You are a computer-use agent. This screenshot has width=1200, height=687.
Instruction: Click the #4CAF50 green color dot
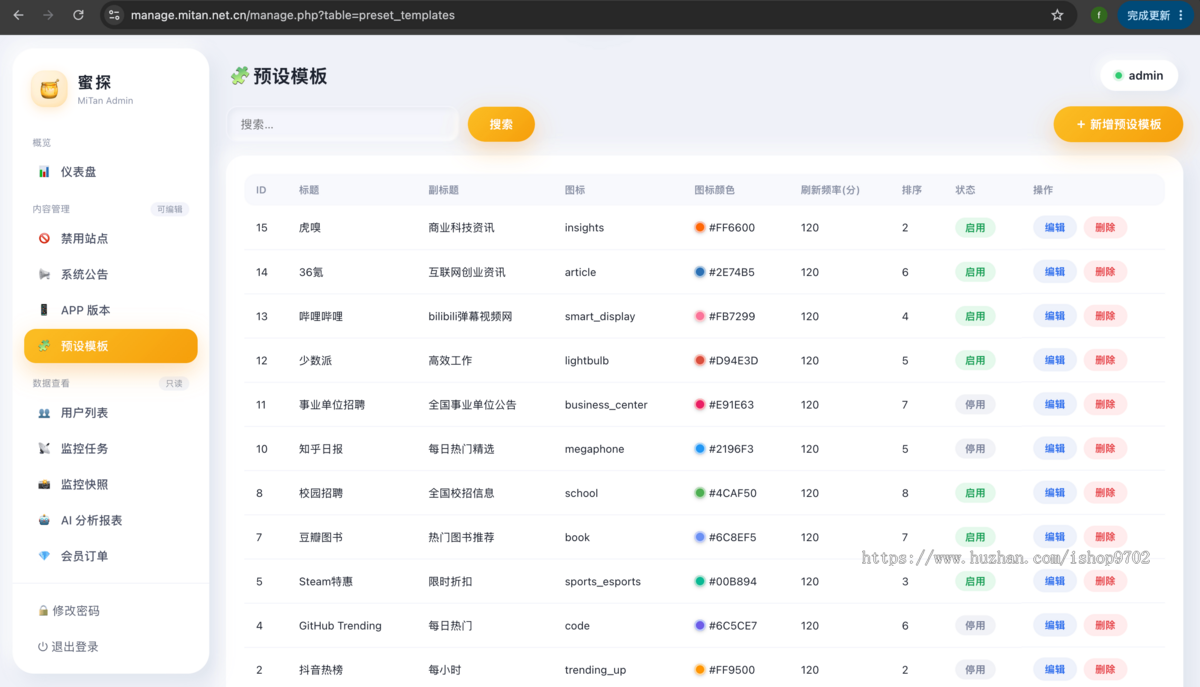pos(700,493)
